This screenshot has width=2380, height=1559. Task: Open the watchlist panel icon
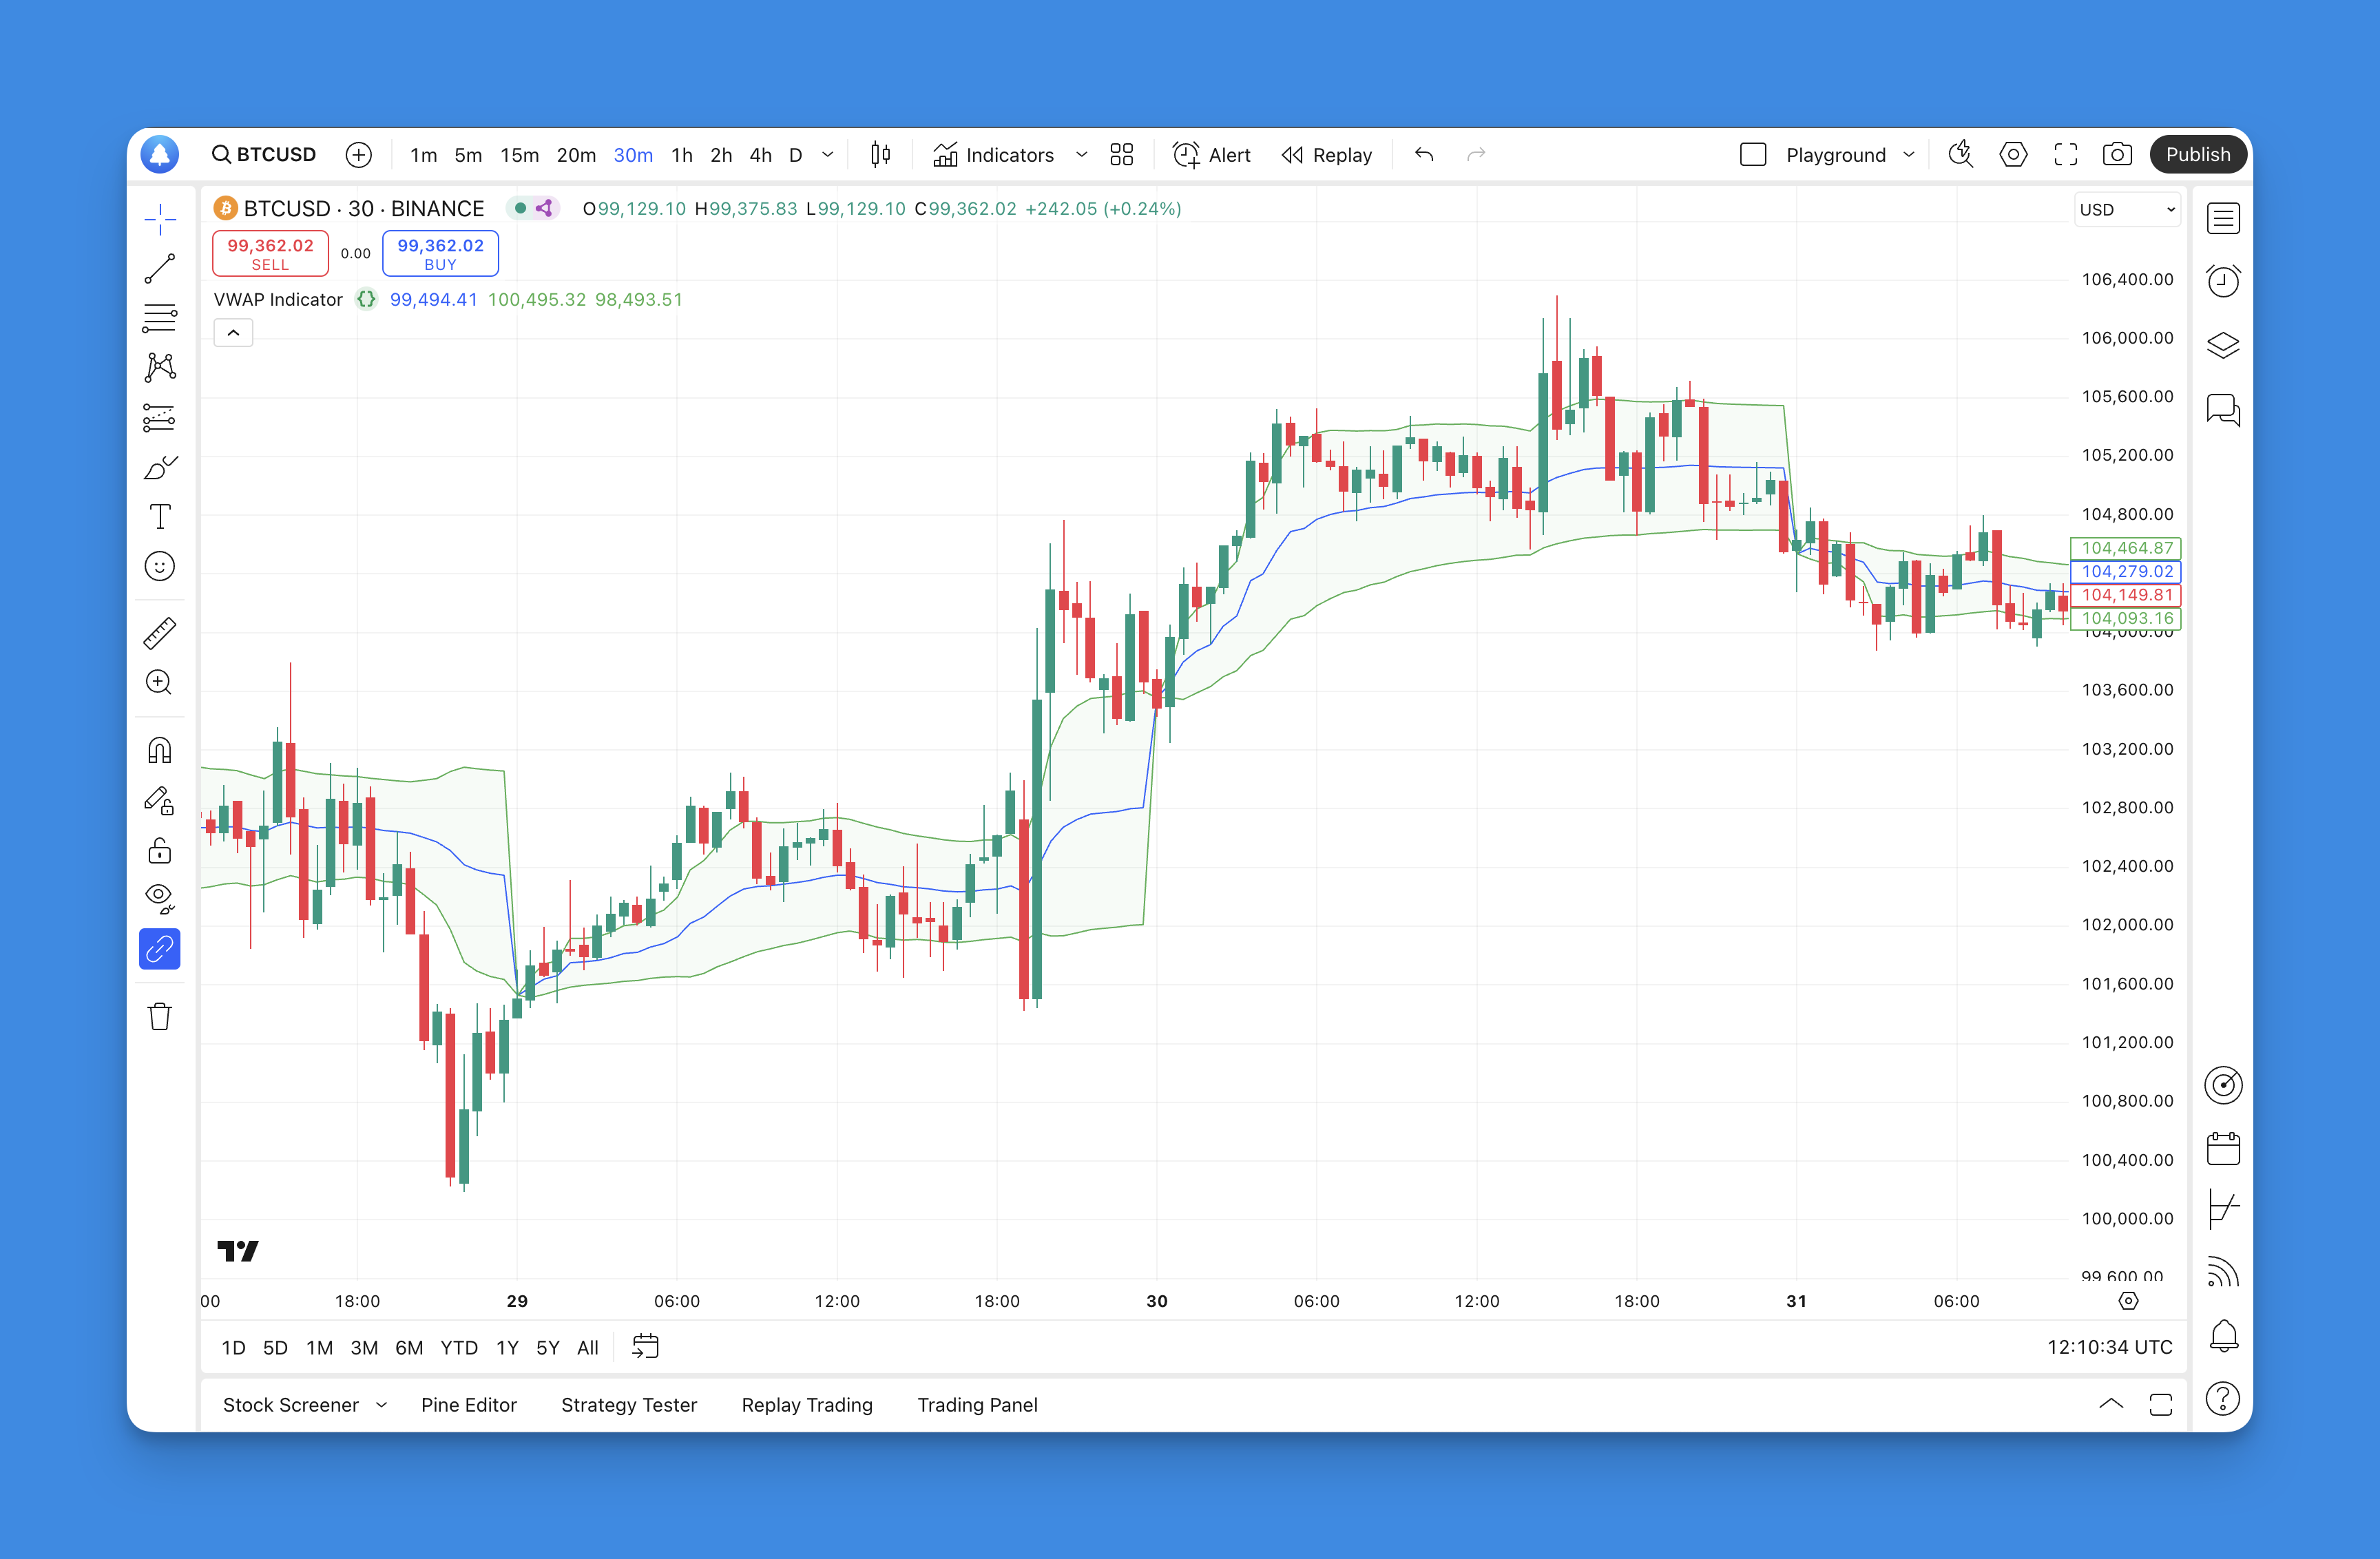(x=2223, y=219)
